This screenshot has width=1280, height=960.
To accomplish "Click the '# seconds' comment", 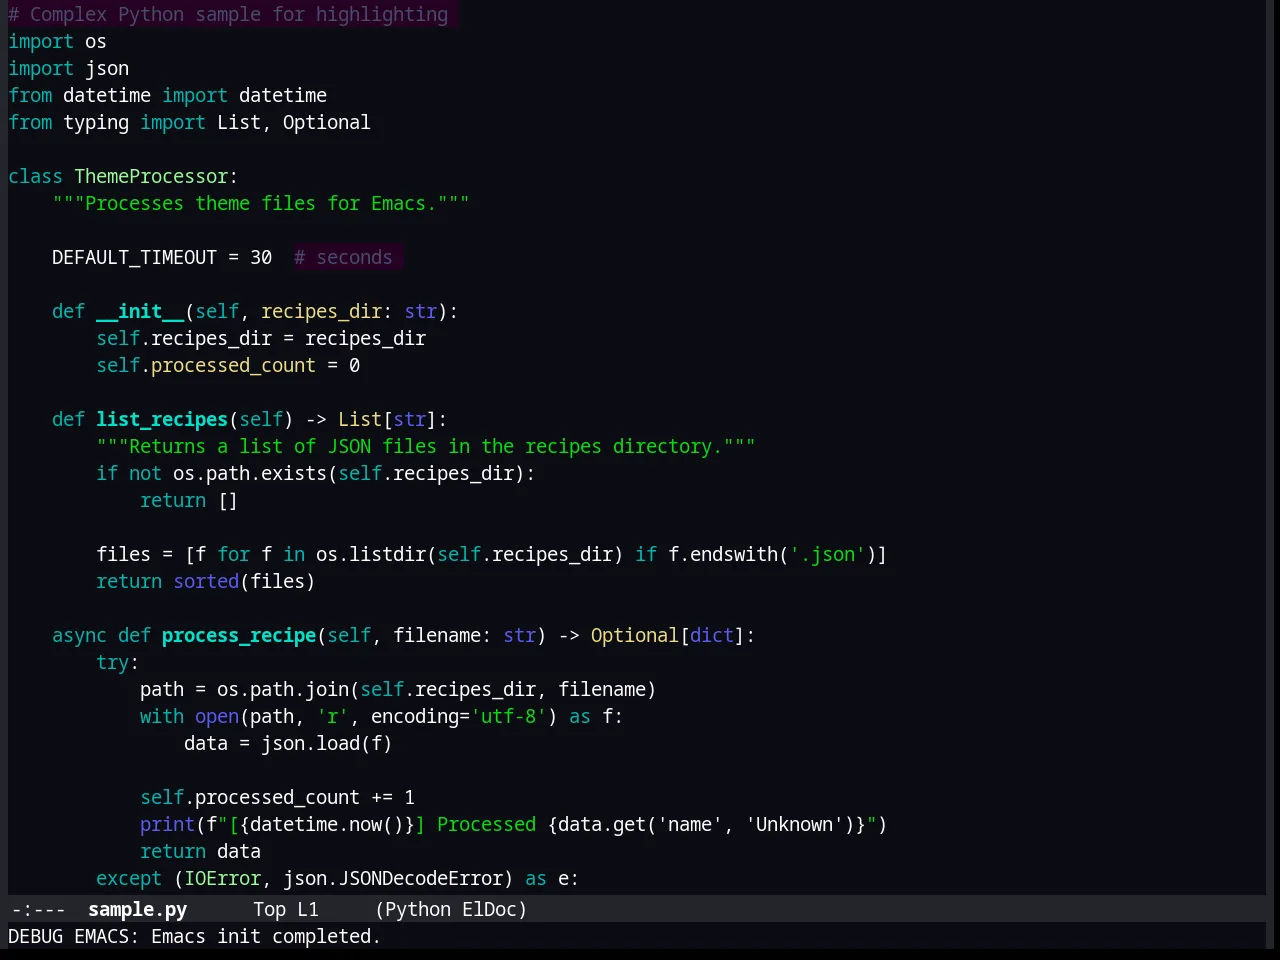I will (x=343, y=257).
